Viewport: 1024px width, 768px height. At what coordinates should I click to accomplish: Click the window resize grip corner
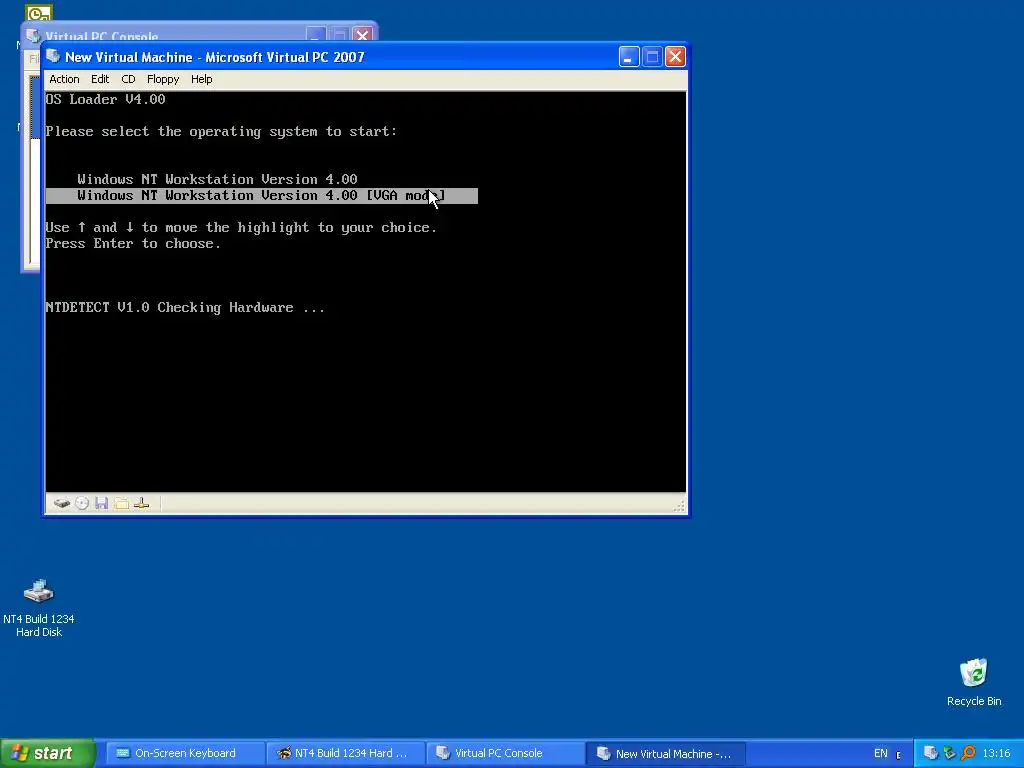tap(679, 505)
